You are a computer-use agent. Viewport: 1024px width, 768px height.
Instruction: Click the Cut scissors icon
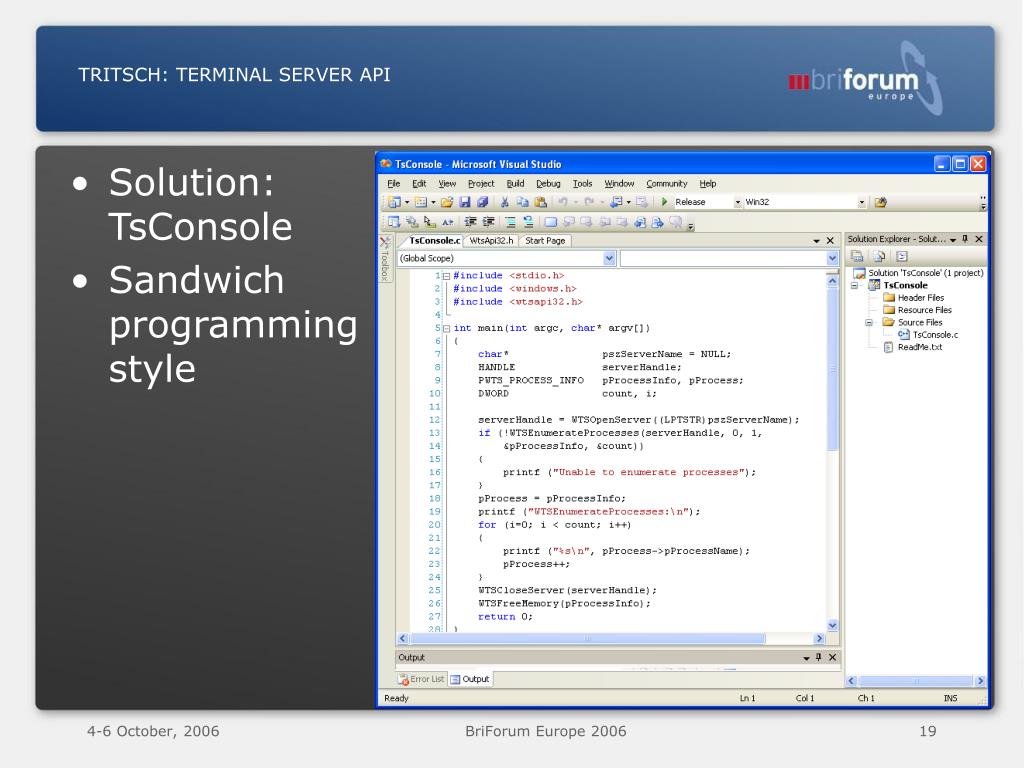(505, 202)
